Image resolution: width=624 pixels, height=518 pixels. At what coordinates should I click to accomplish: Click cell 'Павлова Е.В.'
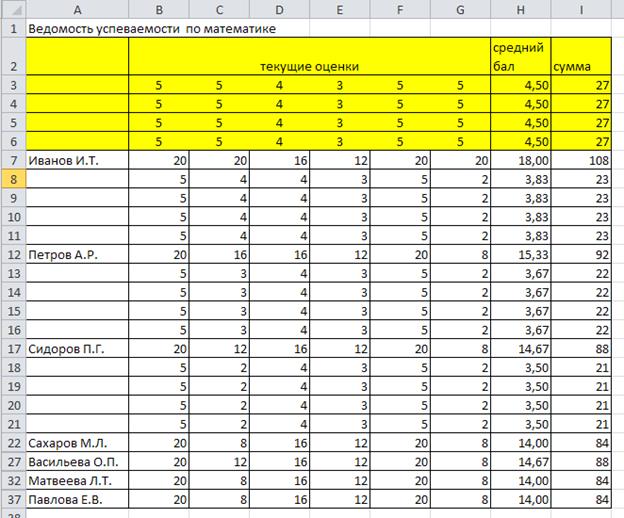coord(77,499)
